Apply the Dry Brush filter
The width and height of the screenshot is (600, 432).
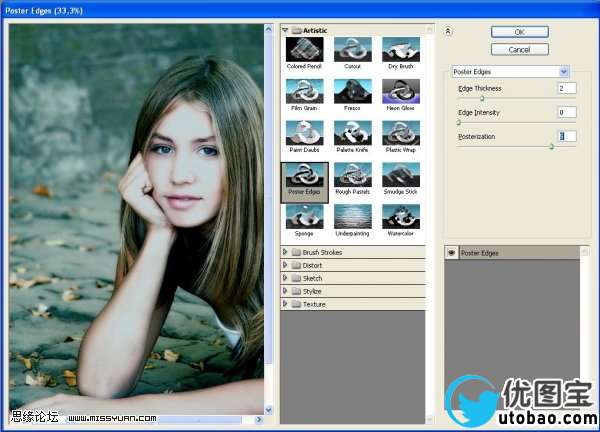(x=399, y=49)
